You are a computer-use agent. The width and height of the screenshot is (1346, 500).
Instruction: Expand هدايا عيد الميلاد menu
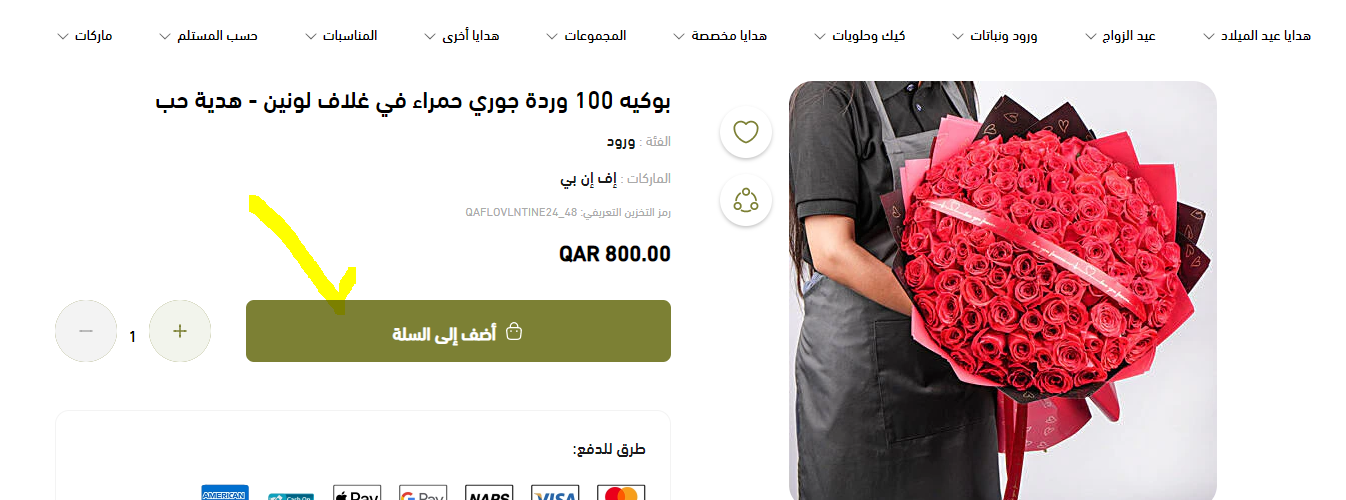tap(1257, 36)
